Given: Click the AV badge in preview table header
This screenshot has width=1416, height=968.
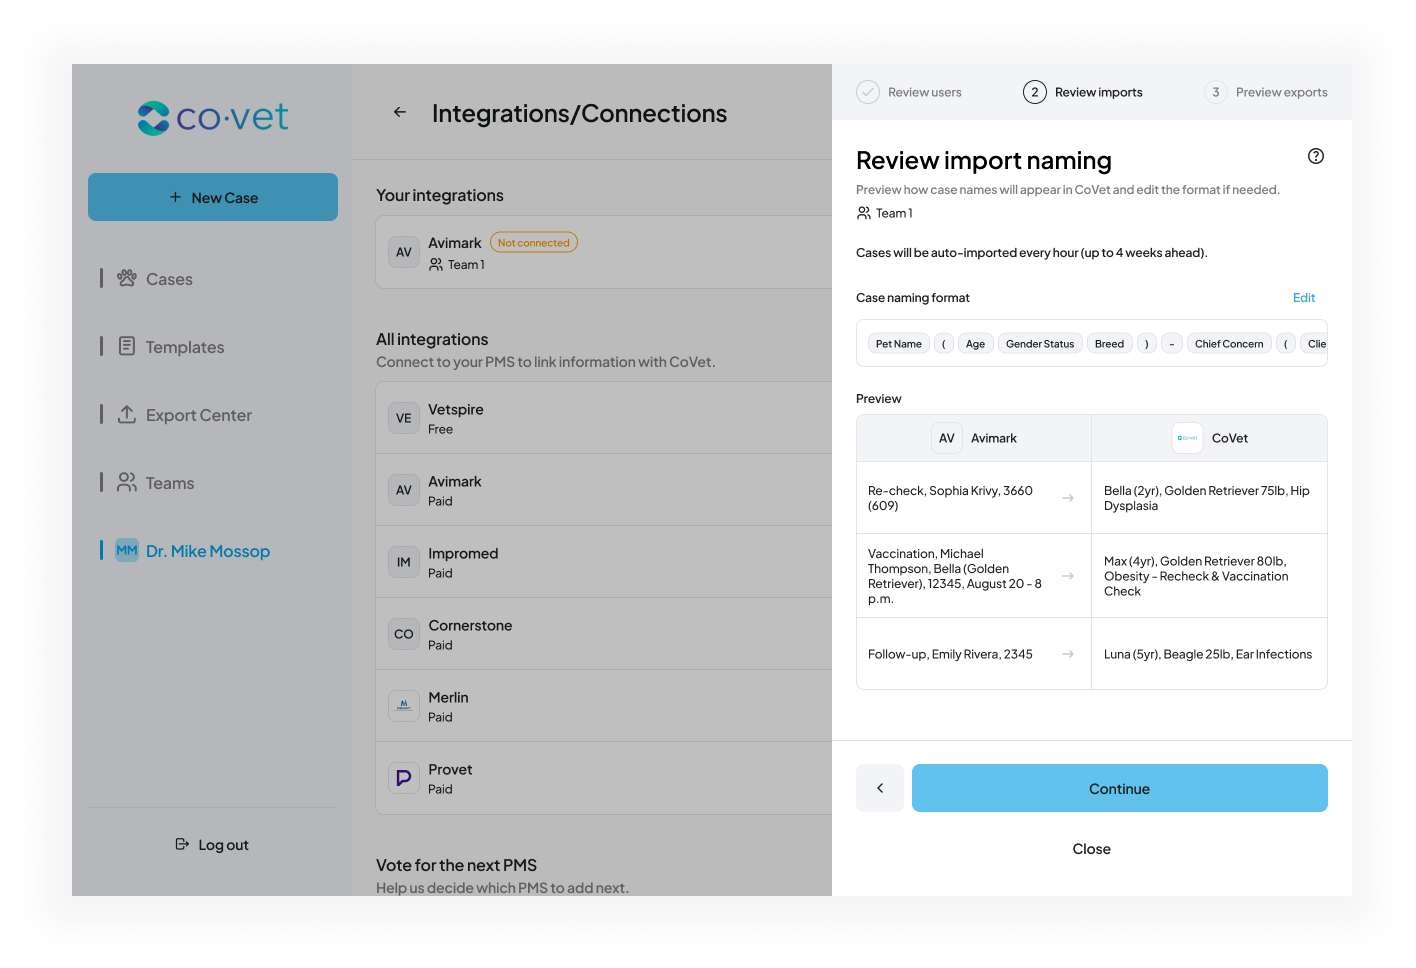Looking at the screenshot, I should [947, 438].
